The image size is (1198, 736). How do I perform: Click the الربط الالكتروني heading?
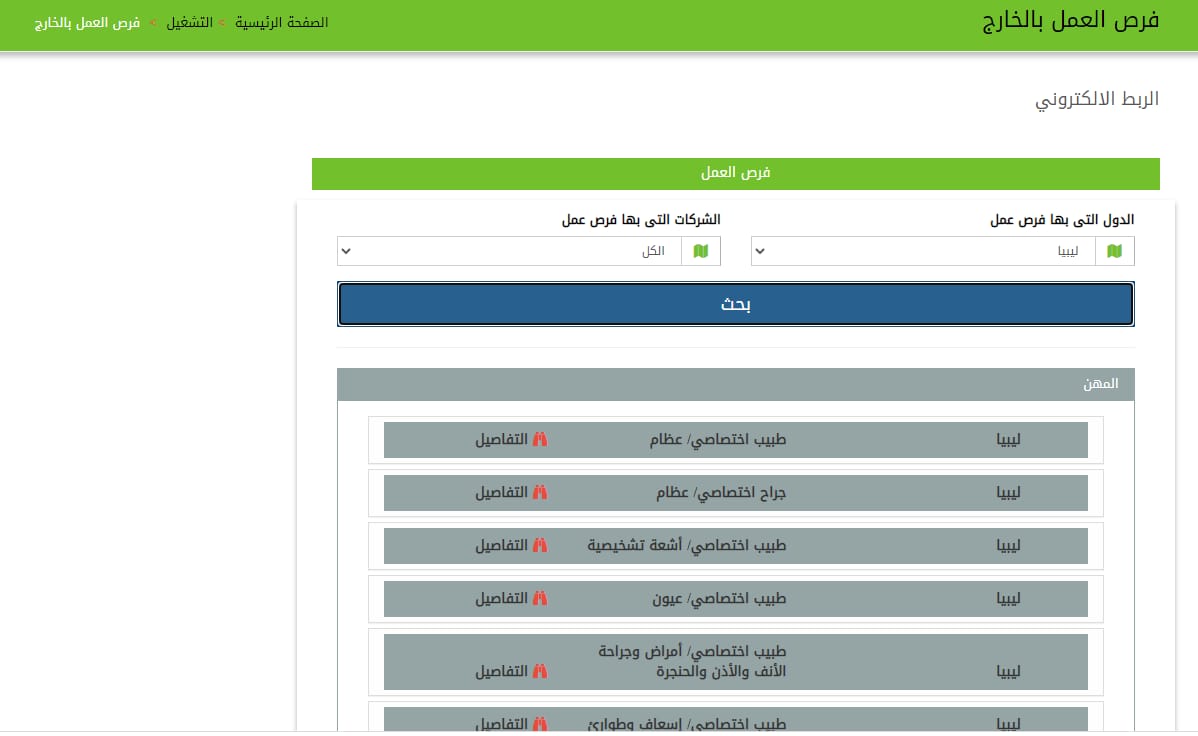click(1096, 100)
